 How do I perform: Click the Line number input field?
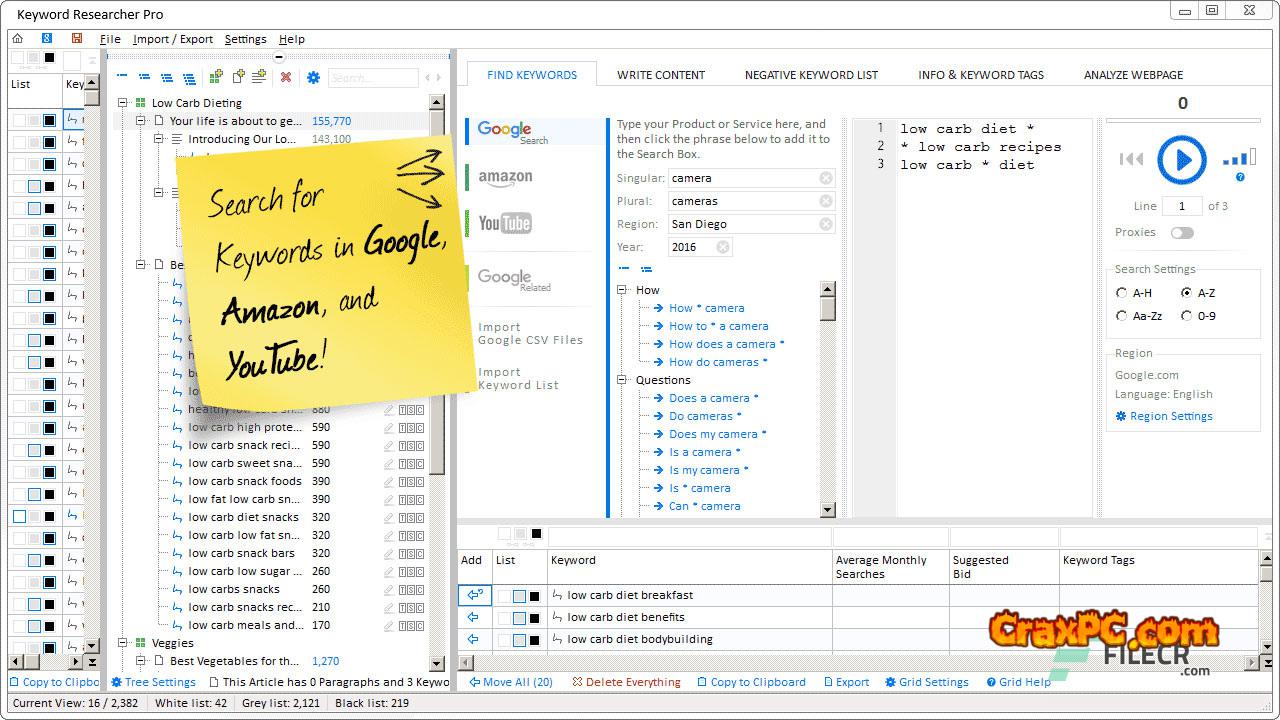pos(1183,206)
